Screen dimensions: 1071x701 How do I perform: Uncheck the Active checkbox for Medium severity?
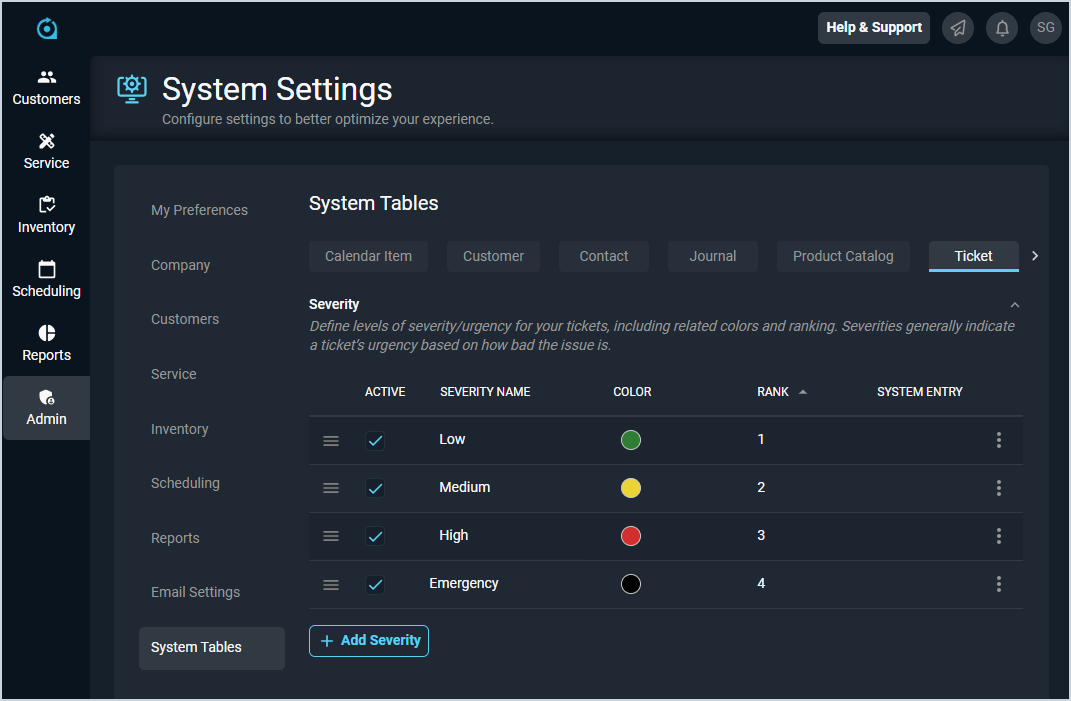(375, 489)
